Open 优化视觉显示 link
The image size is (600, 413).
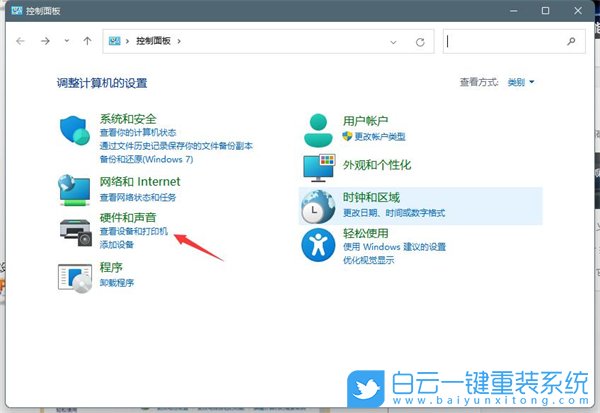click(368, 260)
